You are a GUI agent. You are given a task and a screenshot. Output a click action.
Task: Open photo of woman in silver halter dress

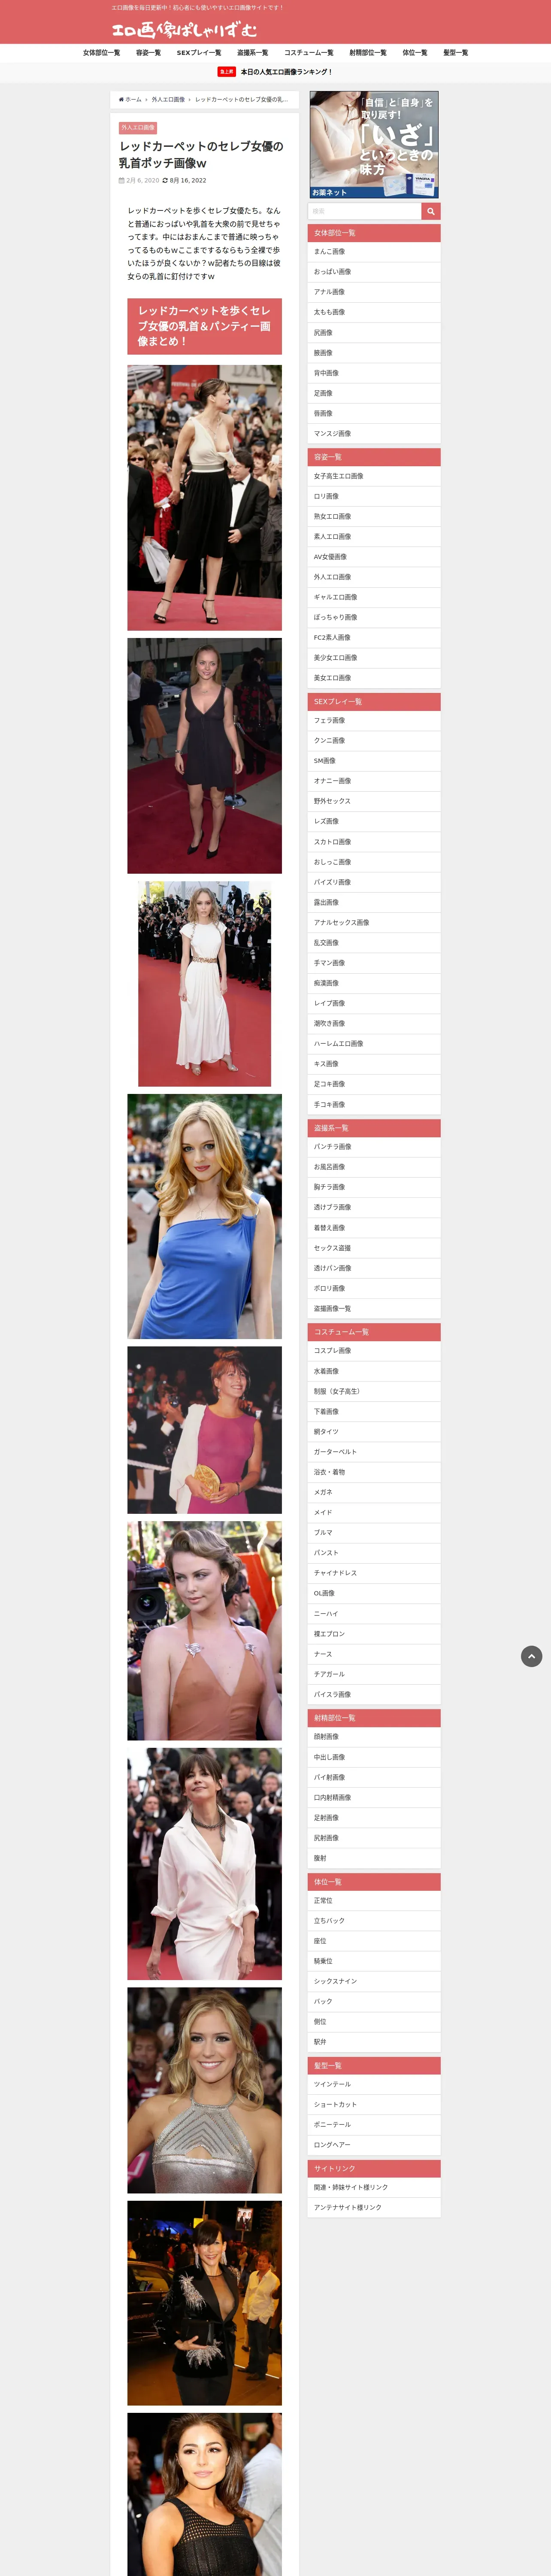tap(204, 2090)
